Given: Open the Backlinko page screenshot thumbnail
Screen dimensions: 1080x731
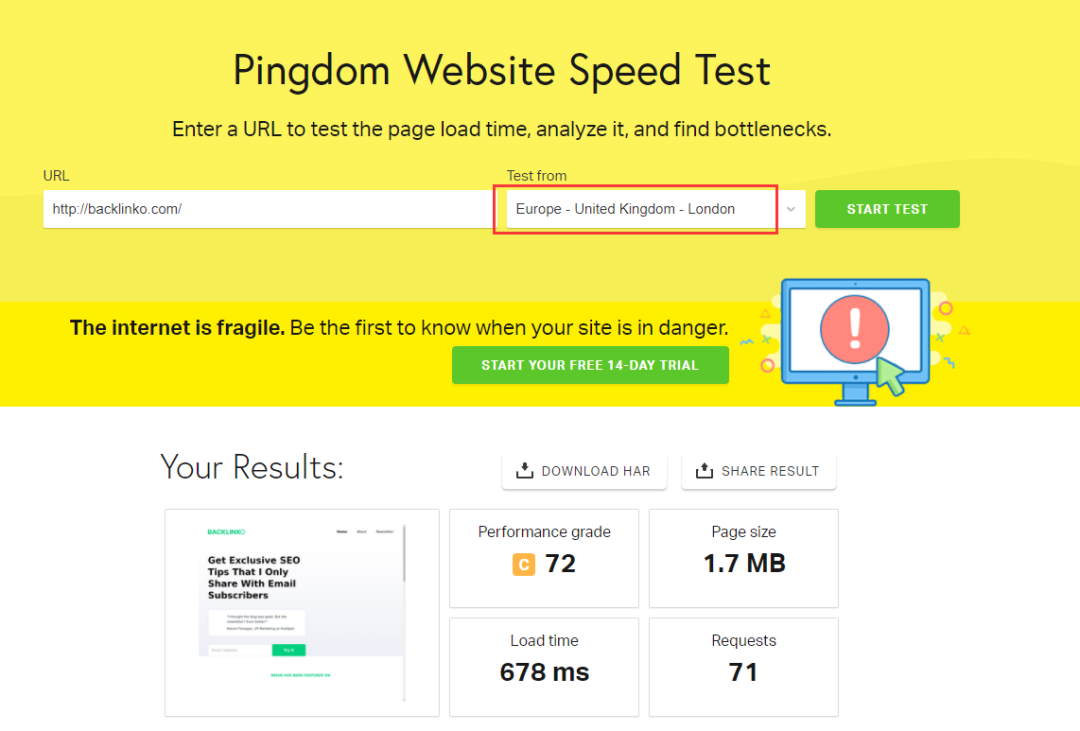Looking at the screenshot, I should 302,612.
